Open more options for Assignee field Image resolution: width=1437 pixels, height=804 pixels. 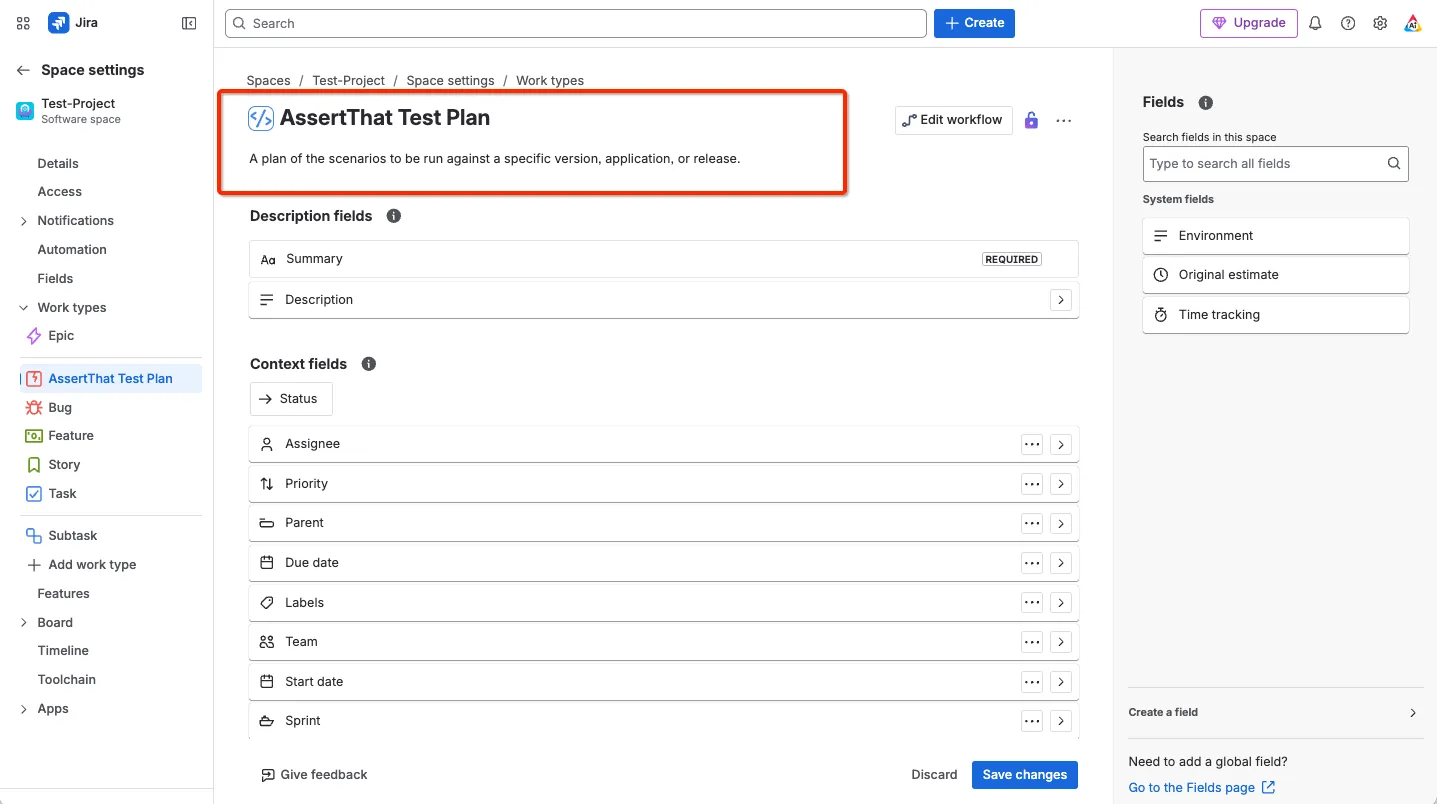(x=1032, y=444)
